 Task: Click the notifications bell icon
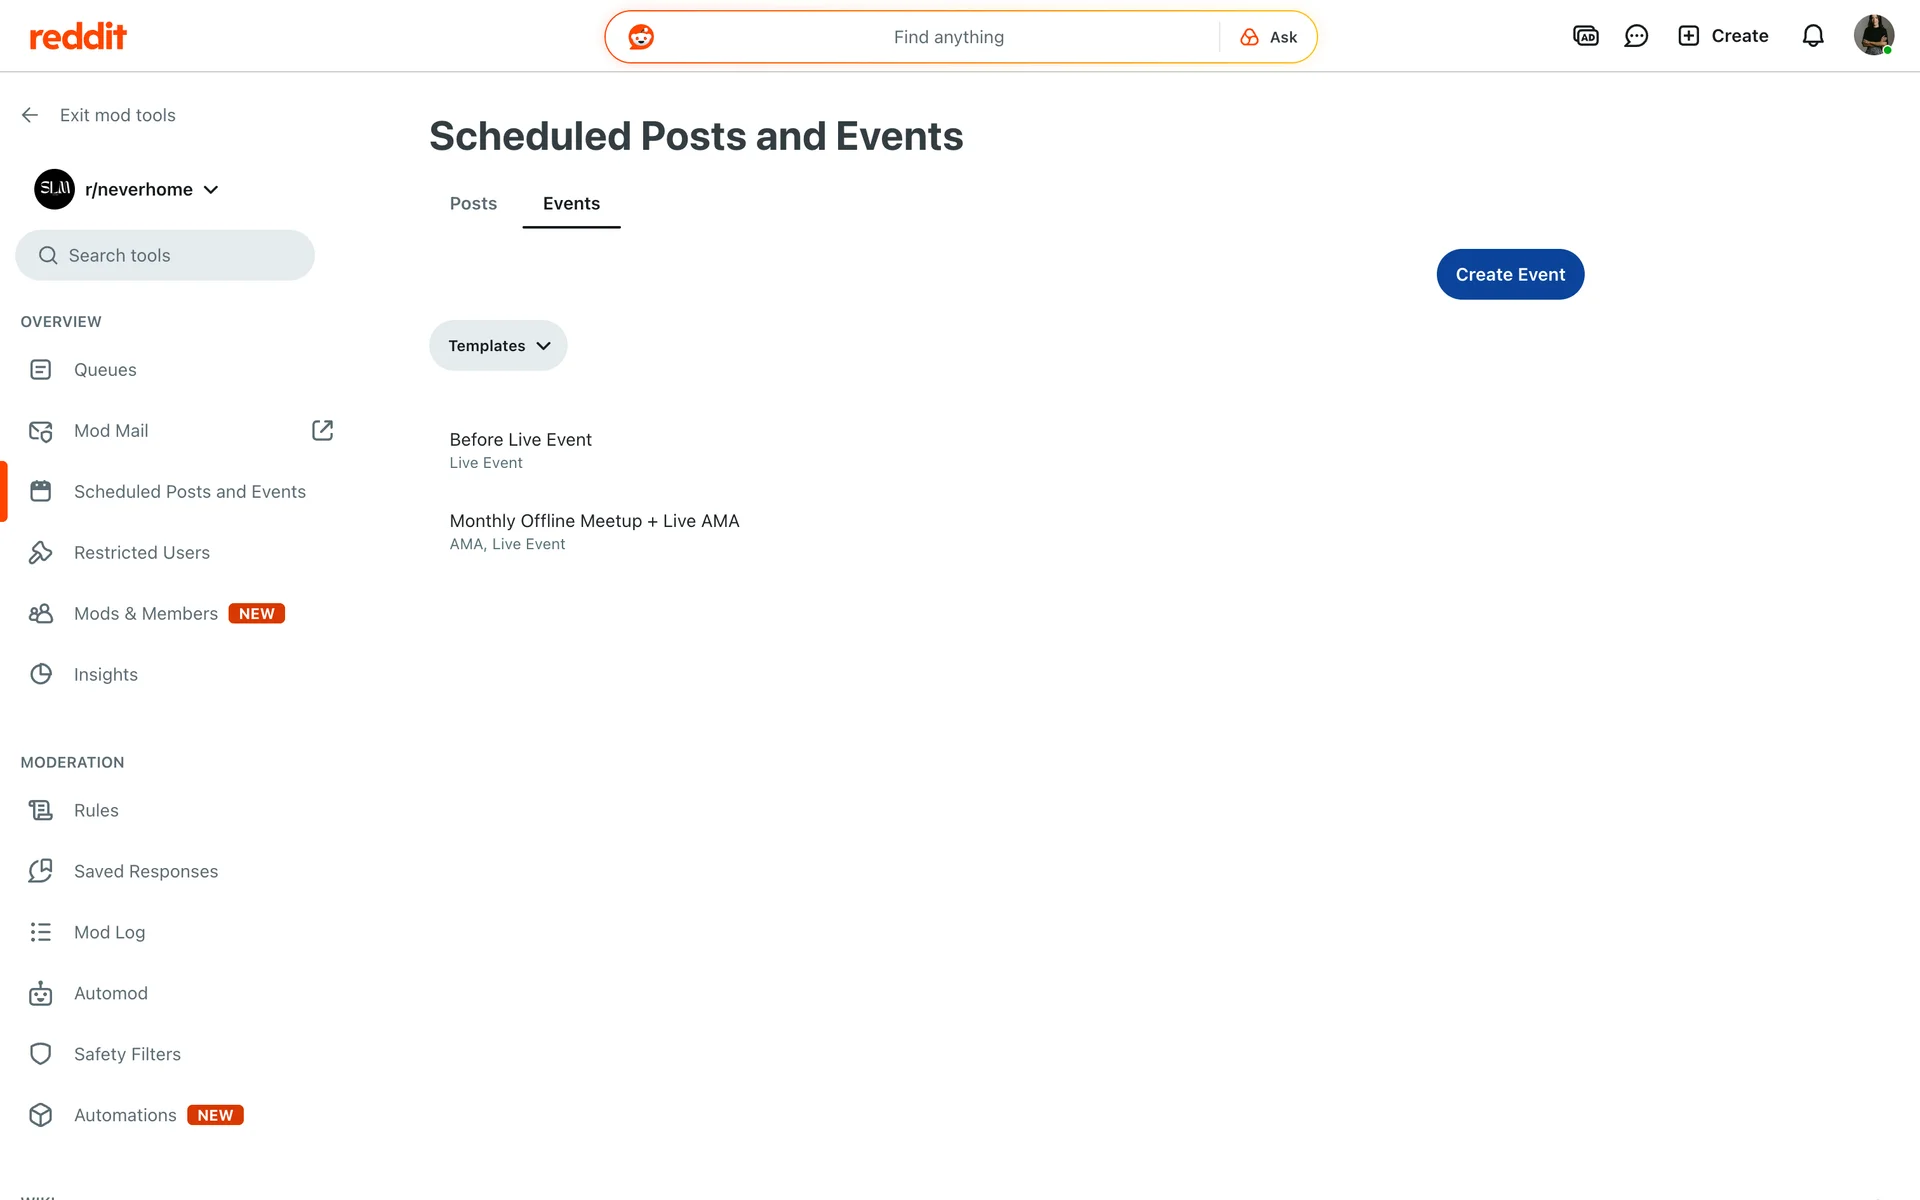1813,36
